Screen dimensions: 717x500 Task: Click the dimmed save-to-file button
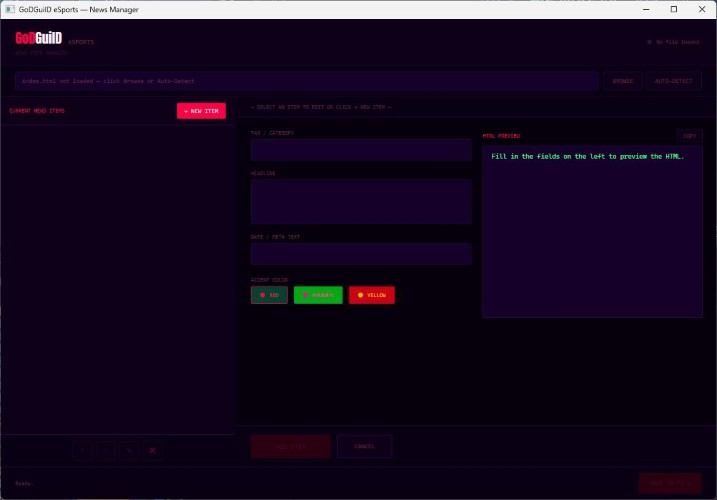(670, 483)
